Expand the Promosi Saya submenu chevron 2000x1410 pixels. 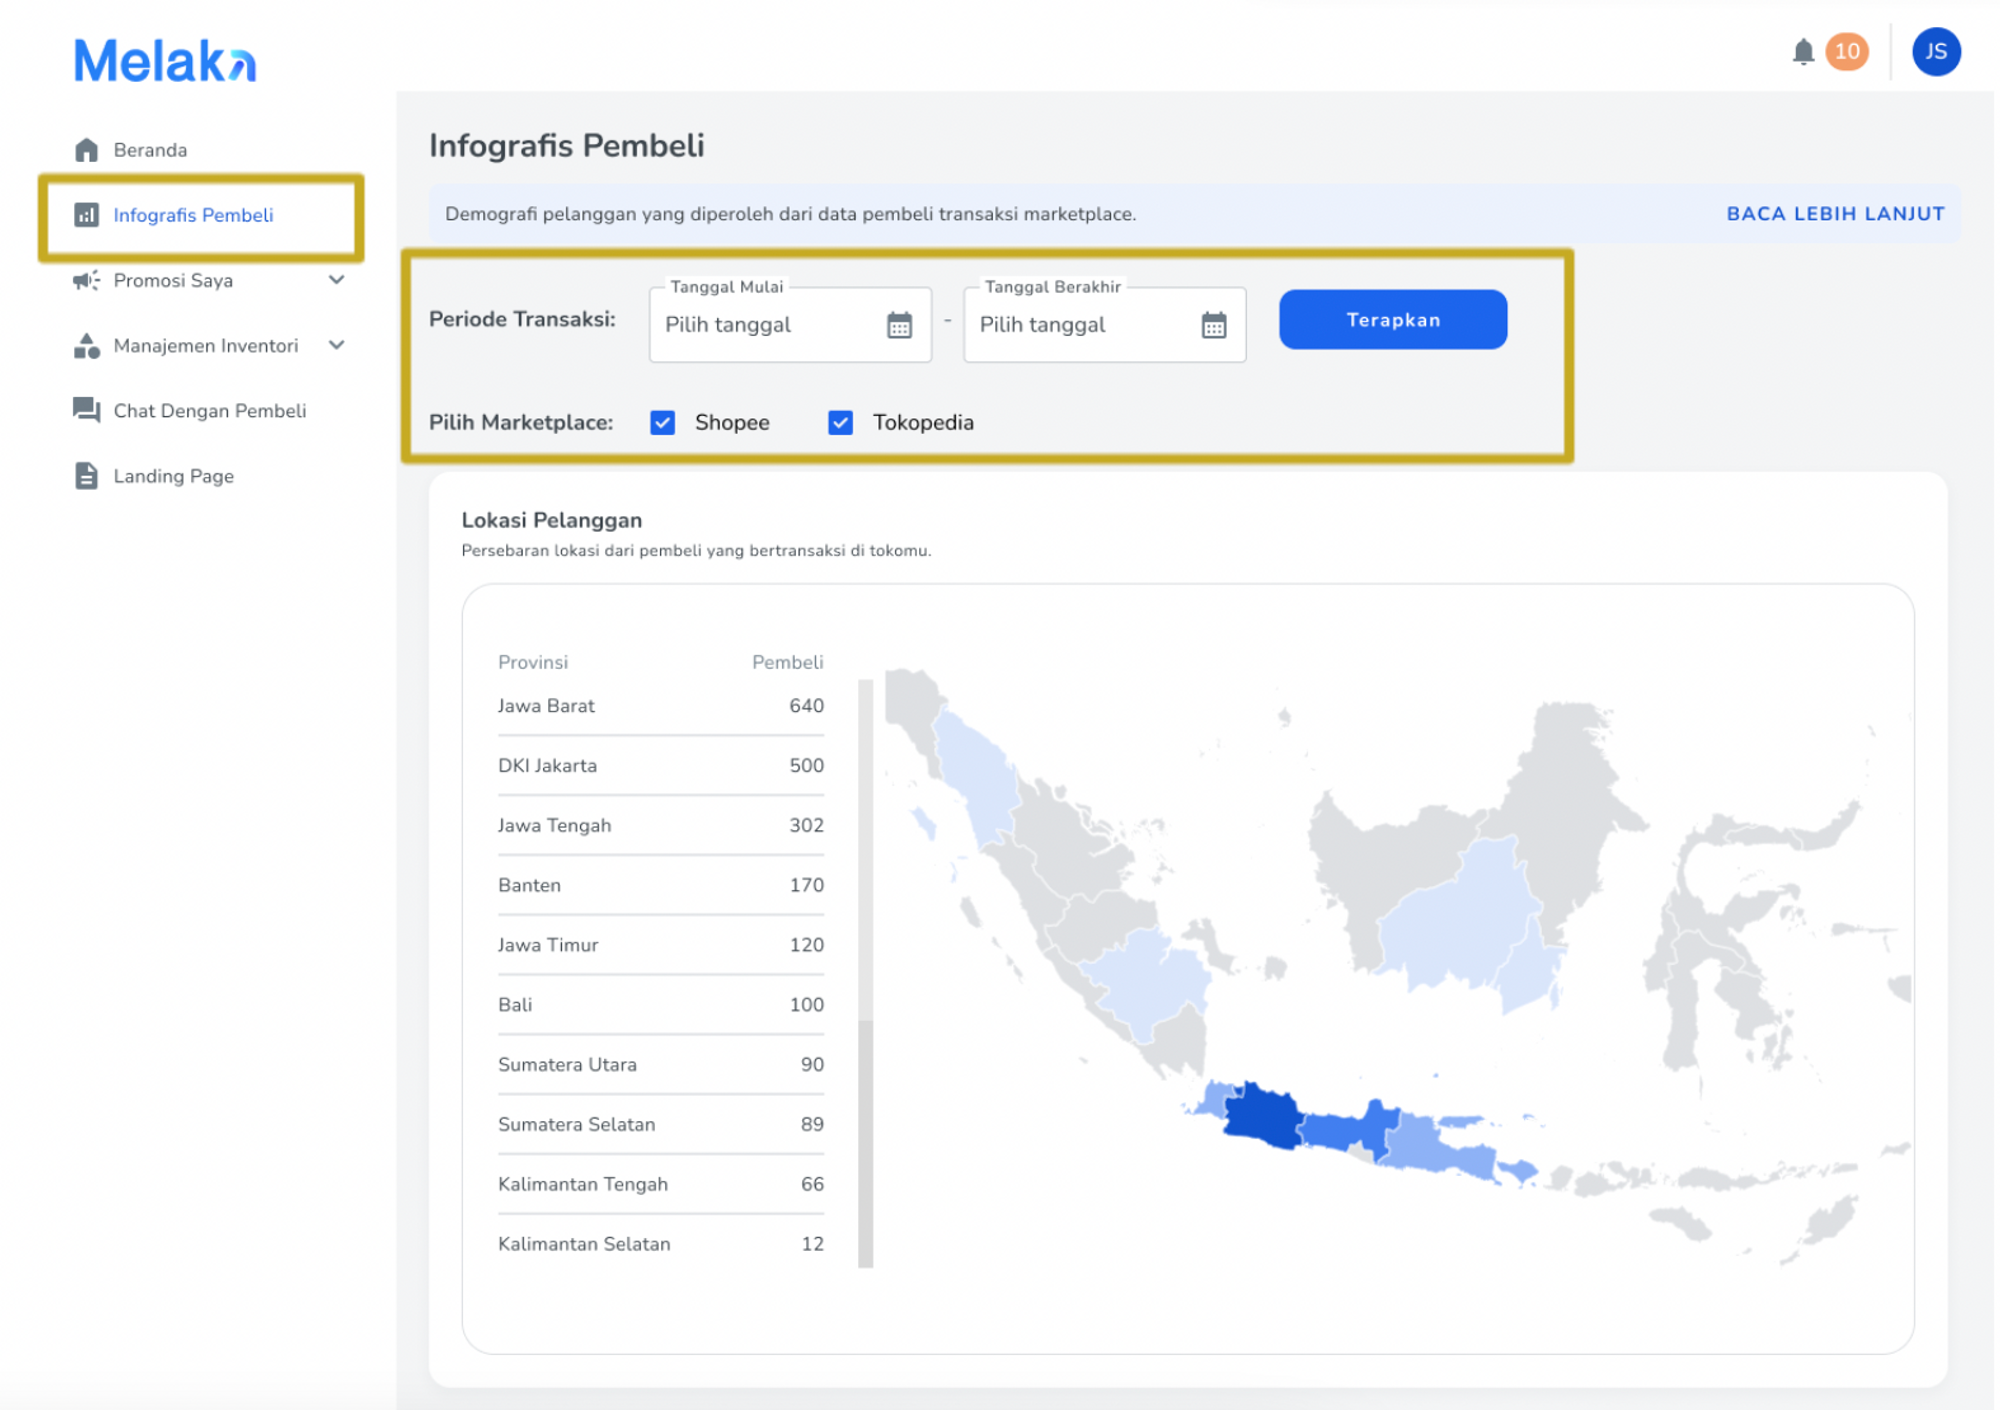[x=337, y=280]
